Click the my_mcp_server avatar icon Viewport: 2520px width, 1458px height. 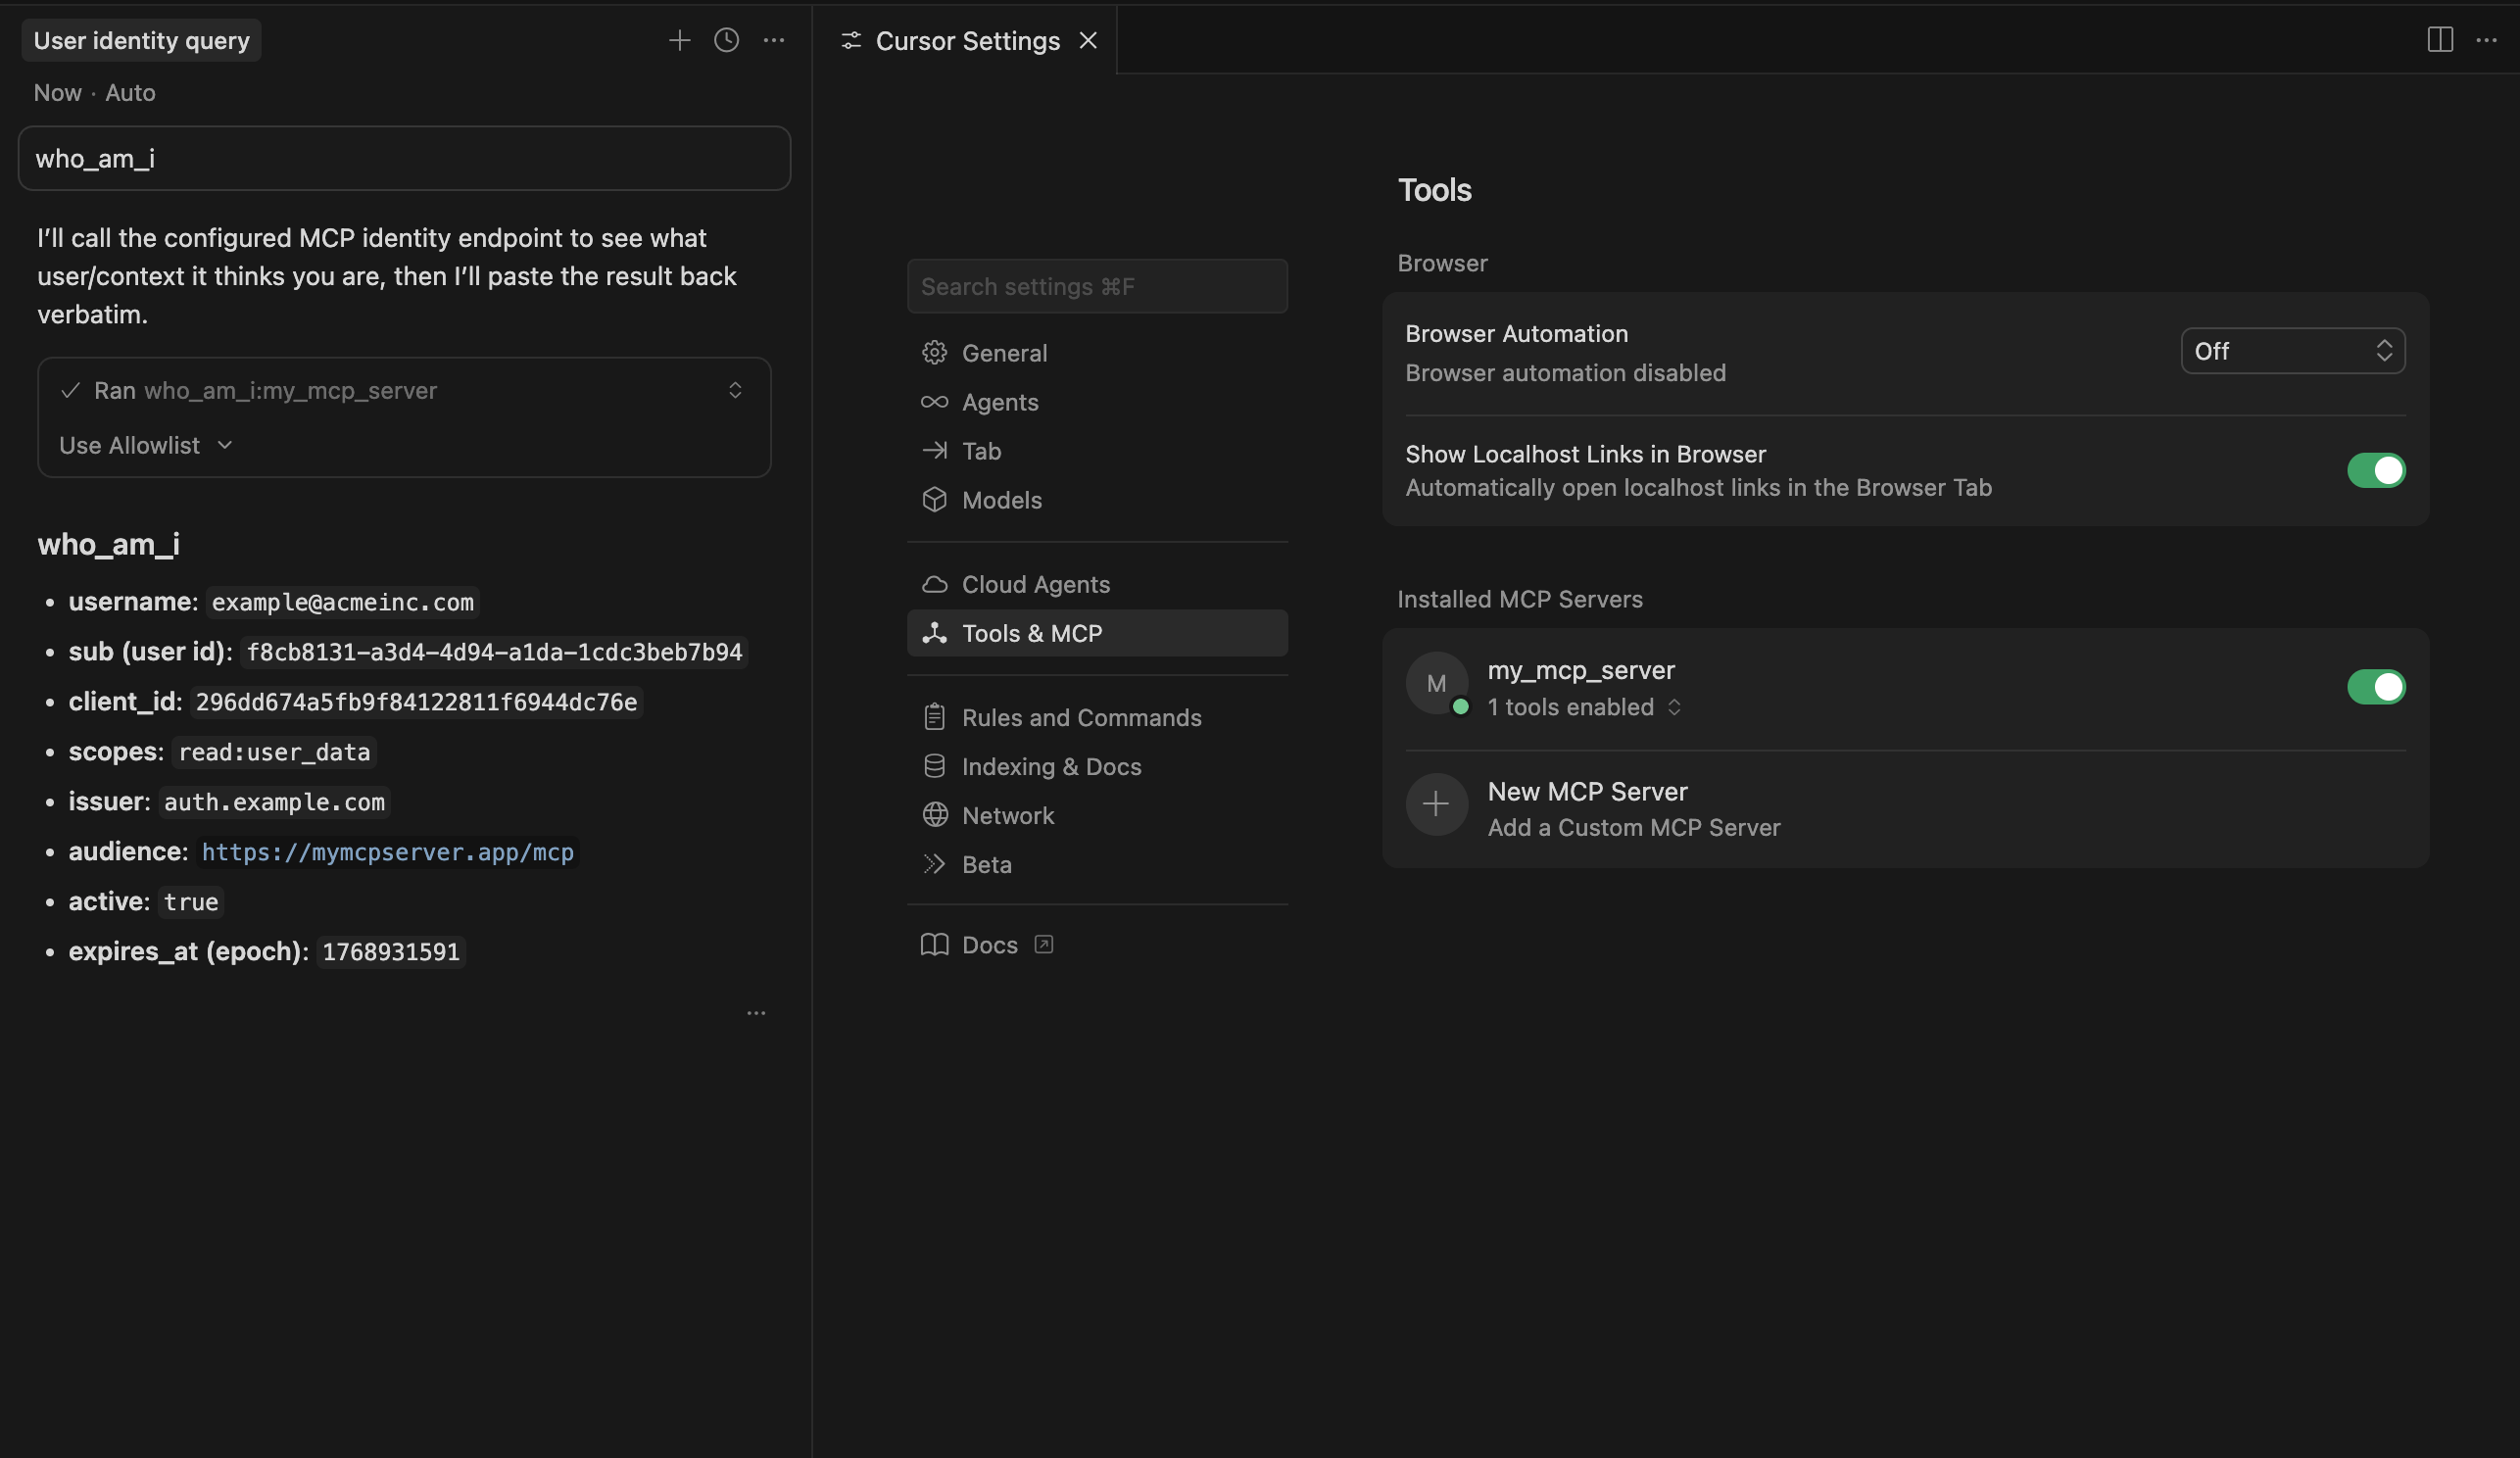(1436, 683)
